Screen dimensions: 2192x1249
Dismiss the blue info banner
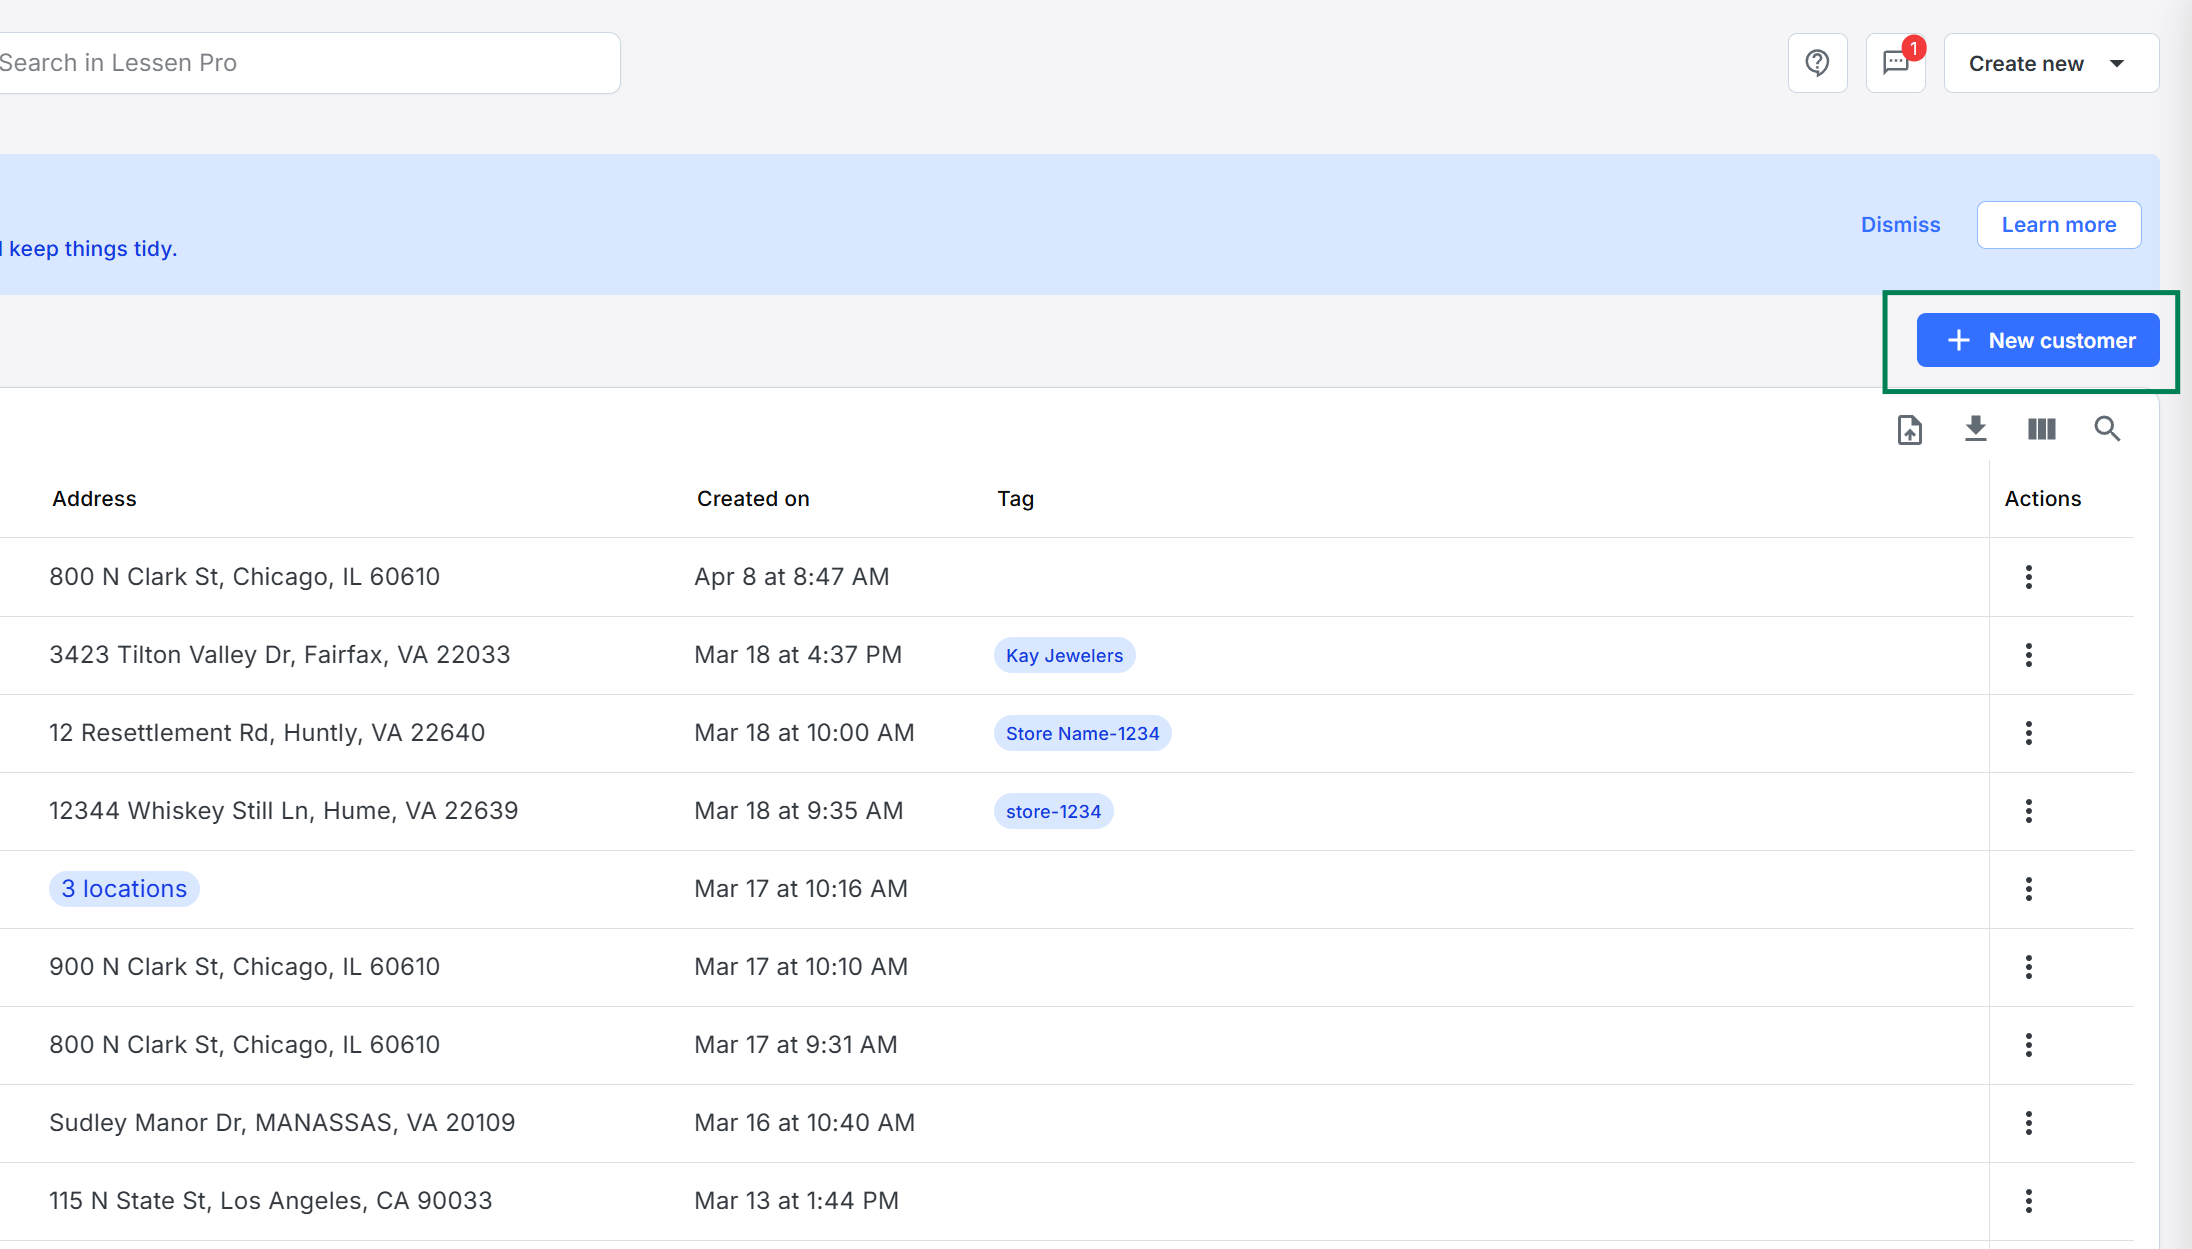(x=1900, y=225)
